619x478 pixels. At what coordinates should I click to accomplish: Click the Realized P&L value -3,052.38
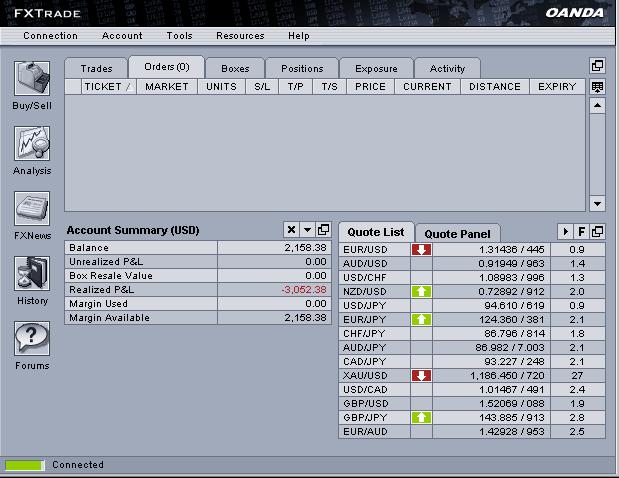click(x=304, y=290)
